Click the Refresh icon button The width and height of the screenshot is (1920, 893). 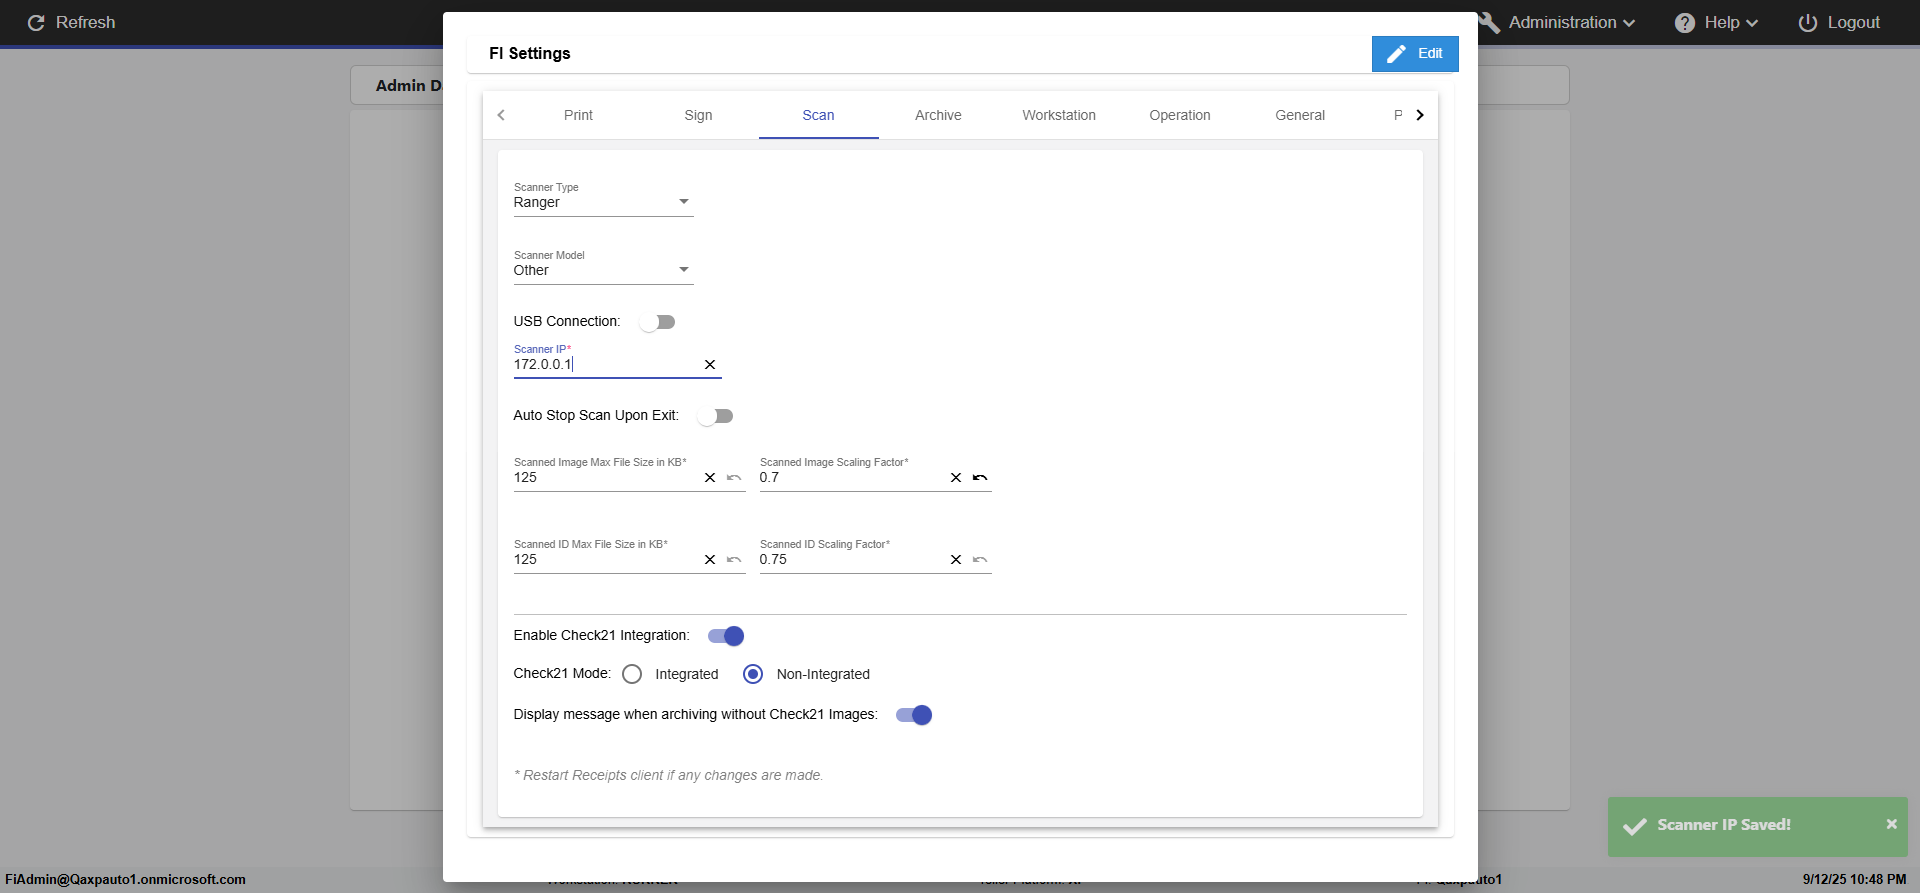(36, 23)
